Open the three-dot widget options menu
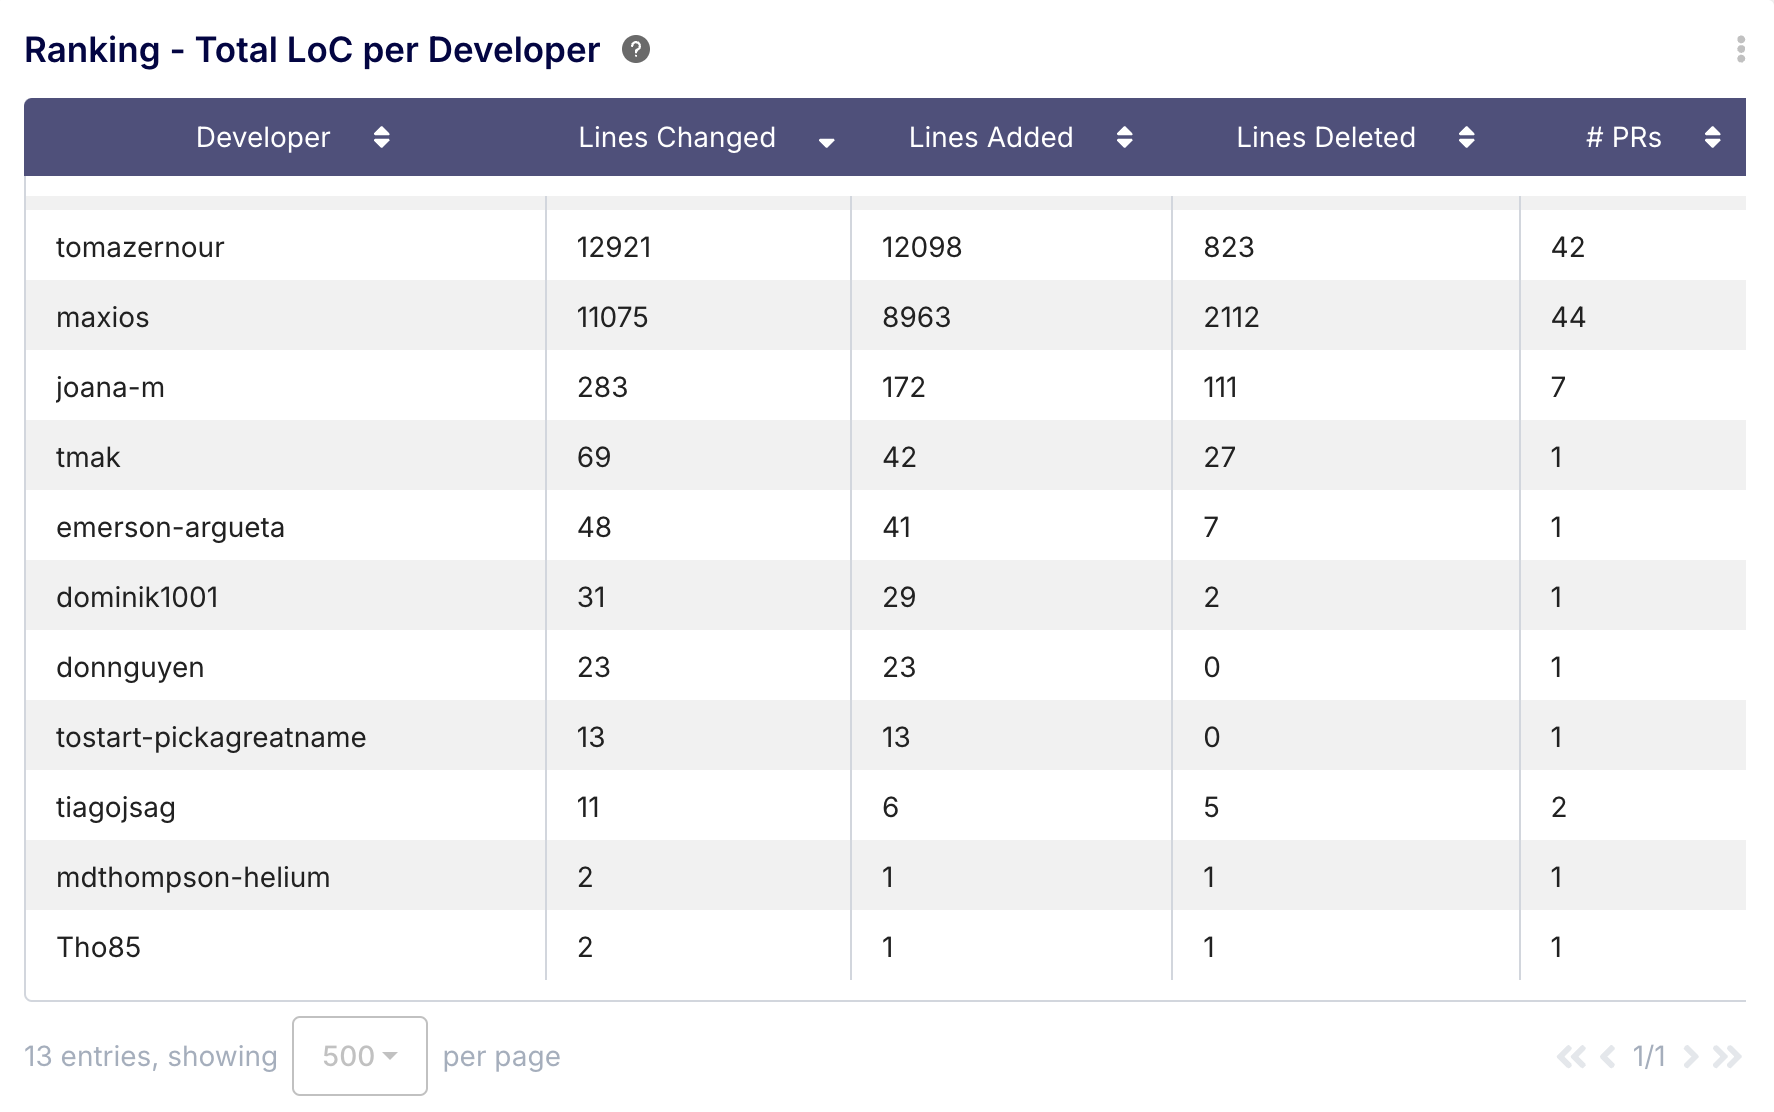Image resolution: width=1774 pixels, height=1112 pixels. (1741, 49)
